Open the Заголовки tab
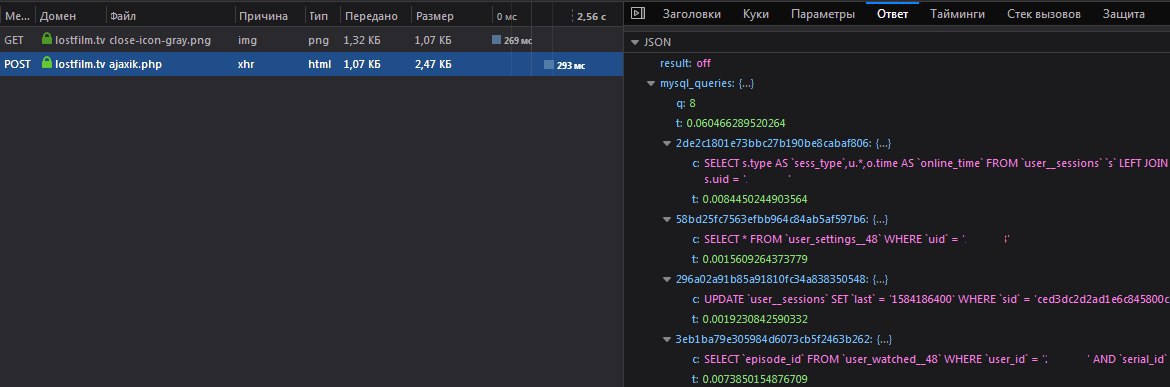Screen dimensions: 1170x387 (x=692, y=13)
